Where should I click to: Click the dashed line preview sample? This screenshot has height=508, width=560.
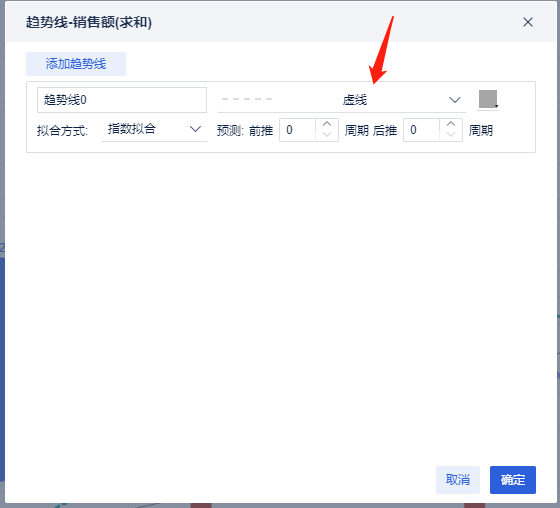pyautogui.click(x=247, y=99)
